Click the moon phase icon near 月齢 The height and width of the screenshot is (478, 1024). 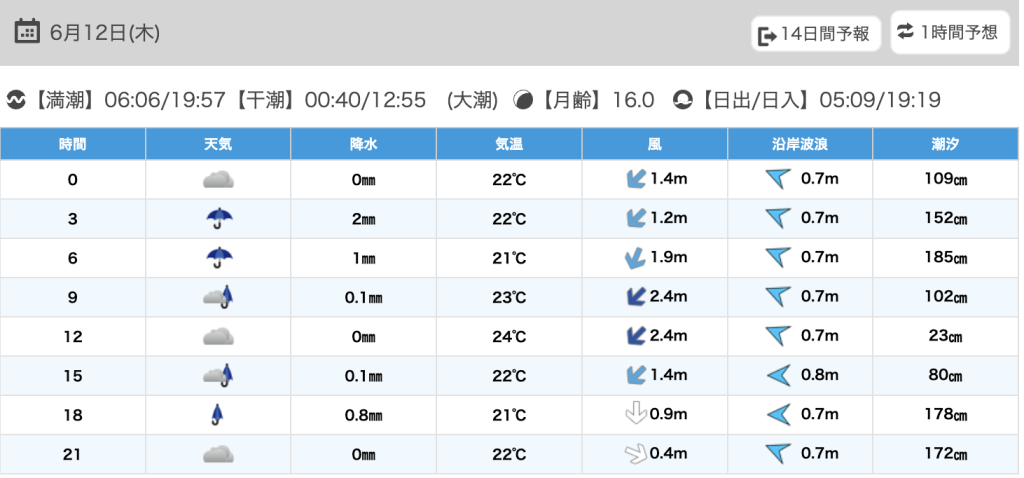click(523, 100)
